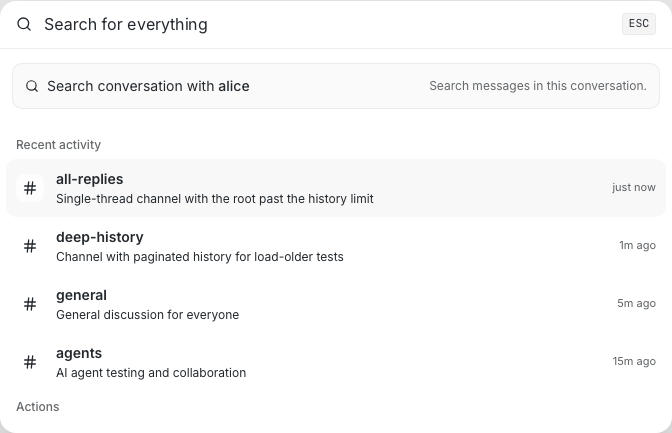Open the general channel

336,304
